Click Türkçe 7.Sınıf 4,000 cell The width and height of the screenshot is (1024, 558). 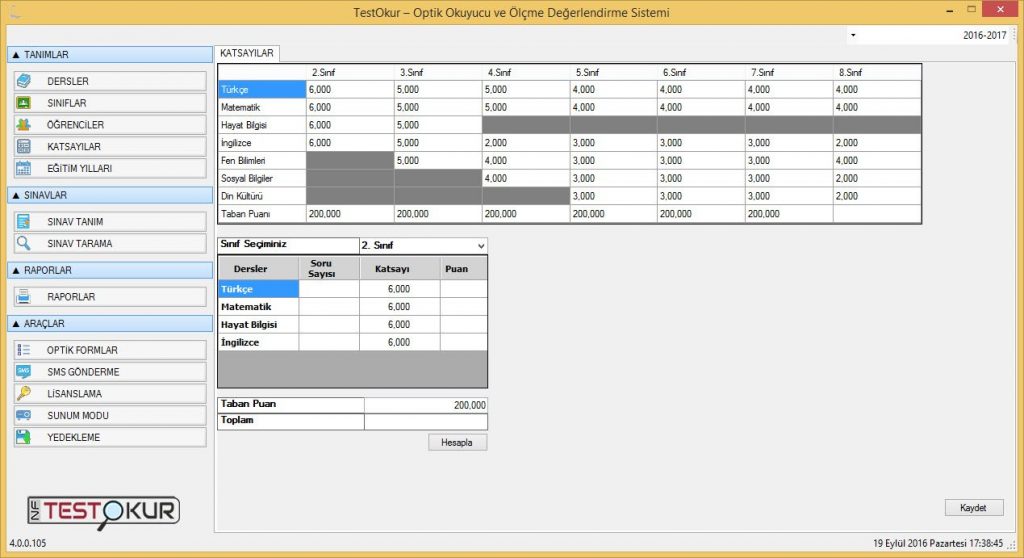789,90
